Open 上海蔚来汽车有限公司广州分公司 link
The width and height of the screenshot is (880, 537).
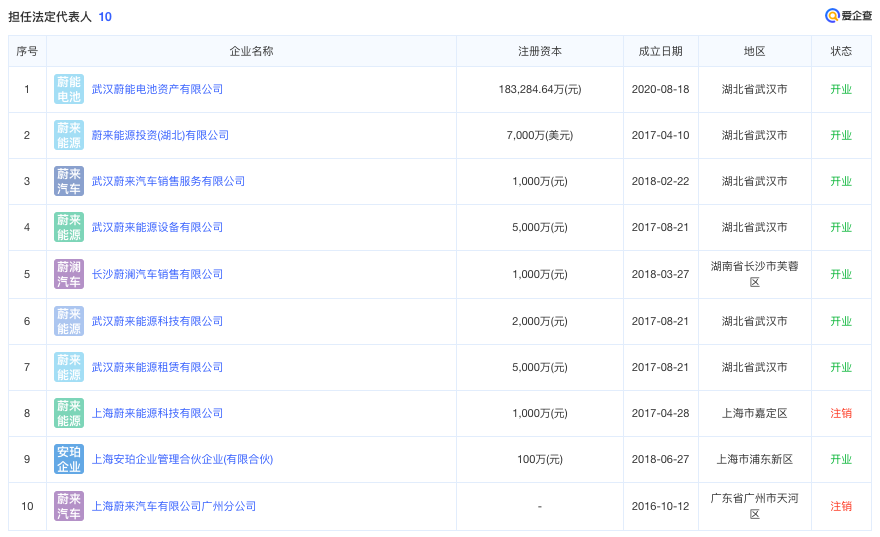(174, 506)
